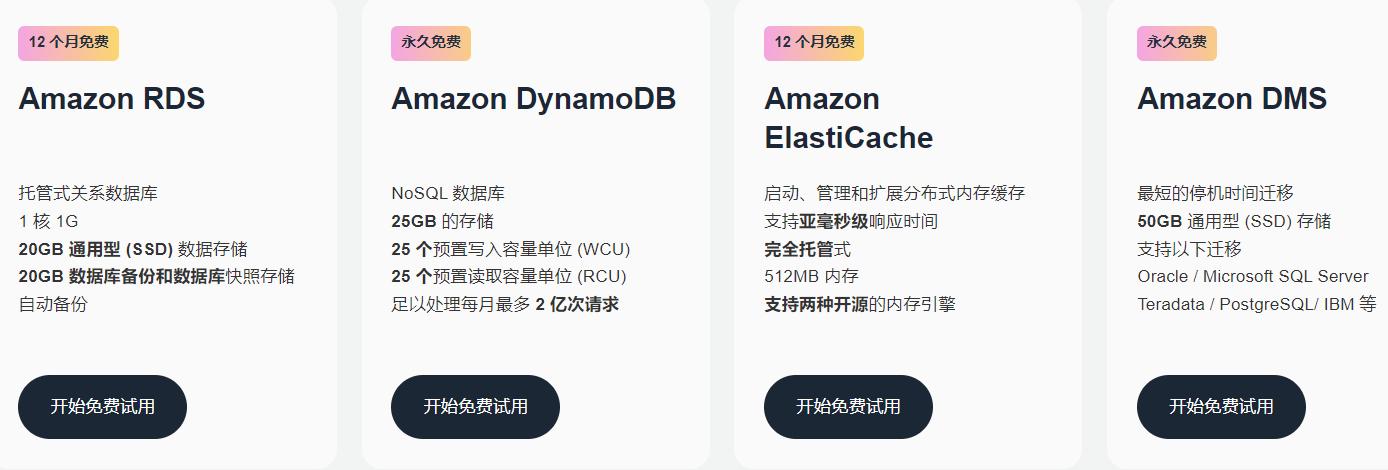The width and height of the screenshot is (1388, 470).
Task: Start the free trial for Amazon DynamoDB
Action: 475,406
